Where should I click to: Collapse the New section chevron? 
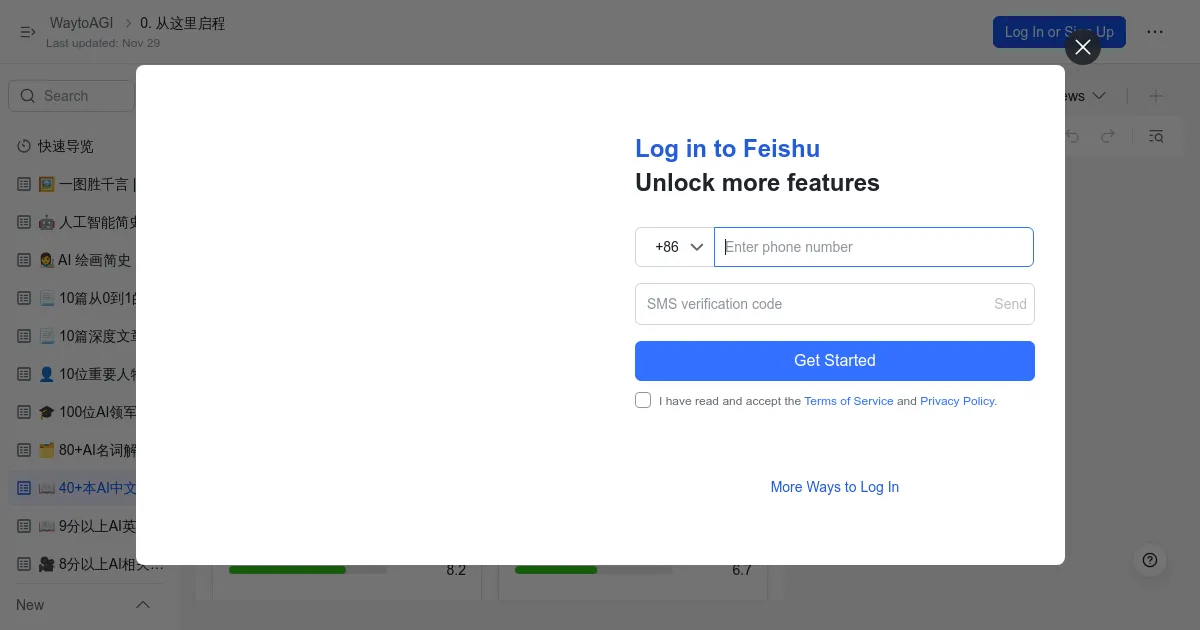tap(143, 605)
